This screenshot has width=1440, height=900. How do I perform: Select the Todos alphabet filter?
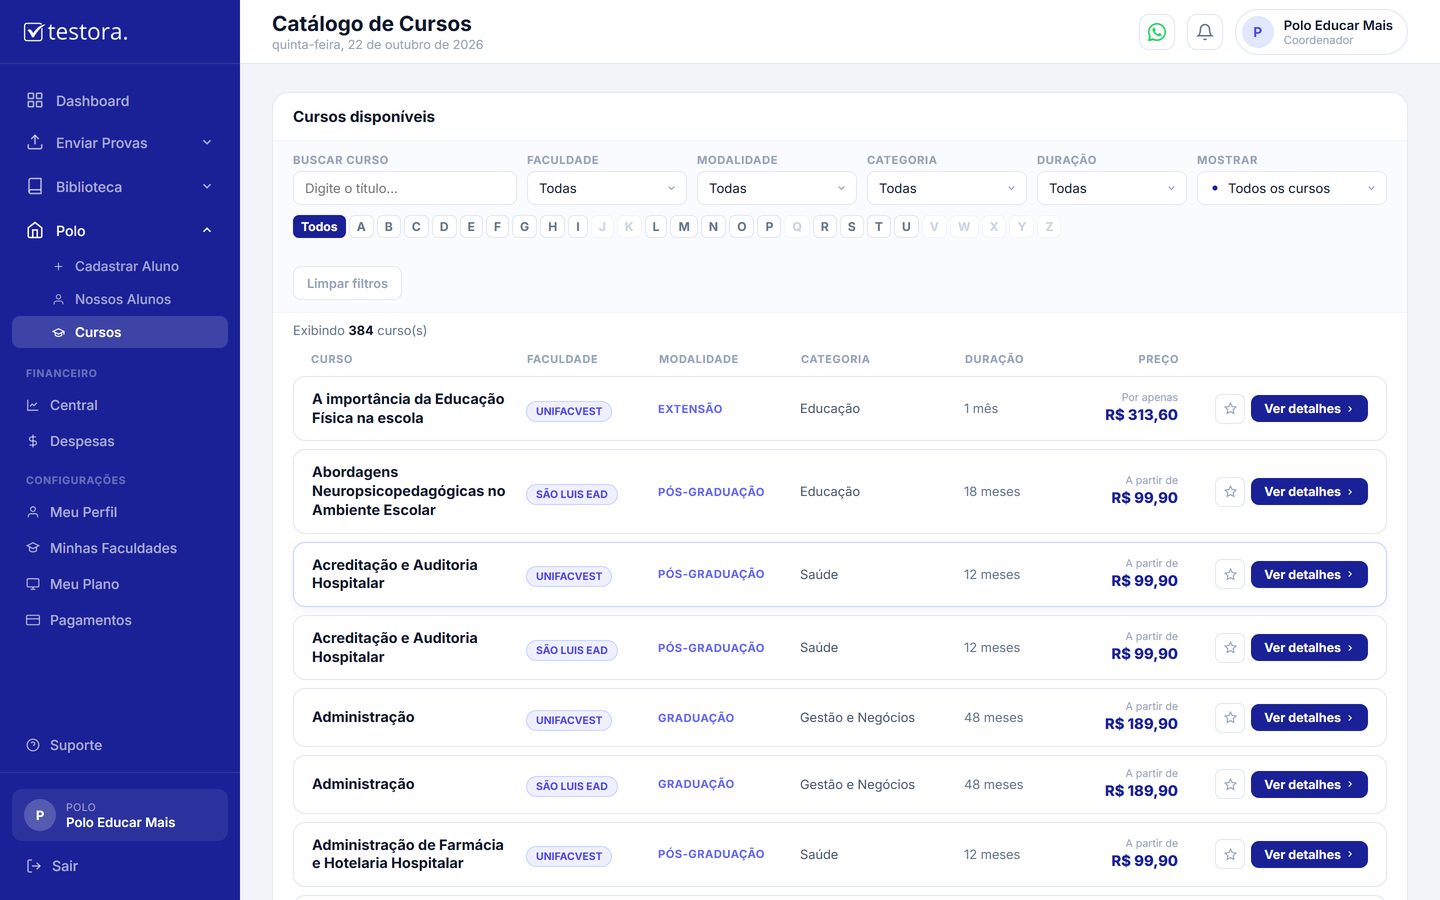tap(319, 227)
